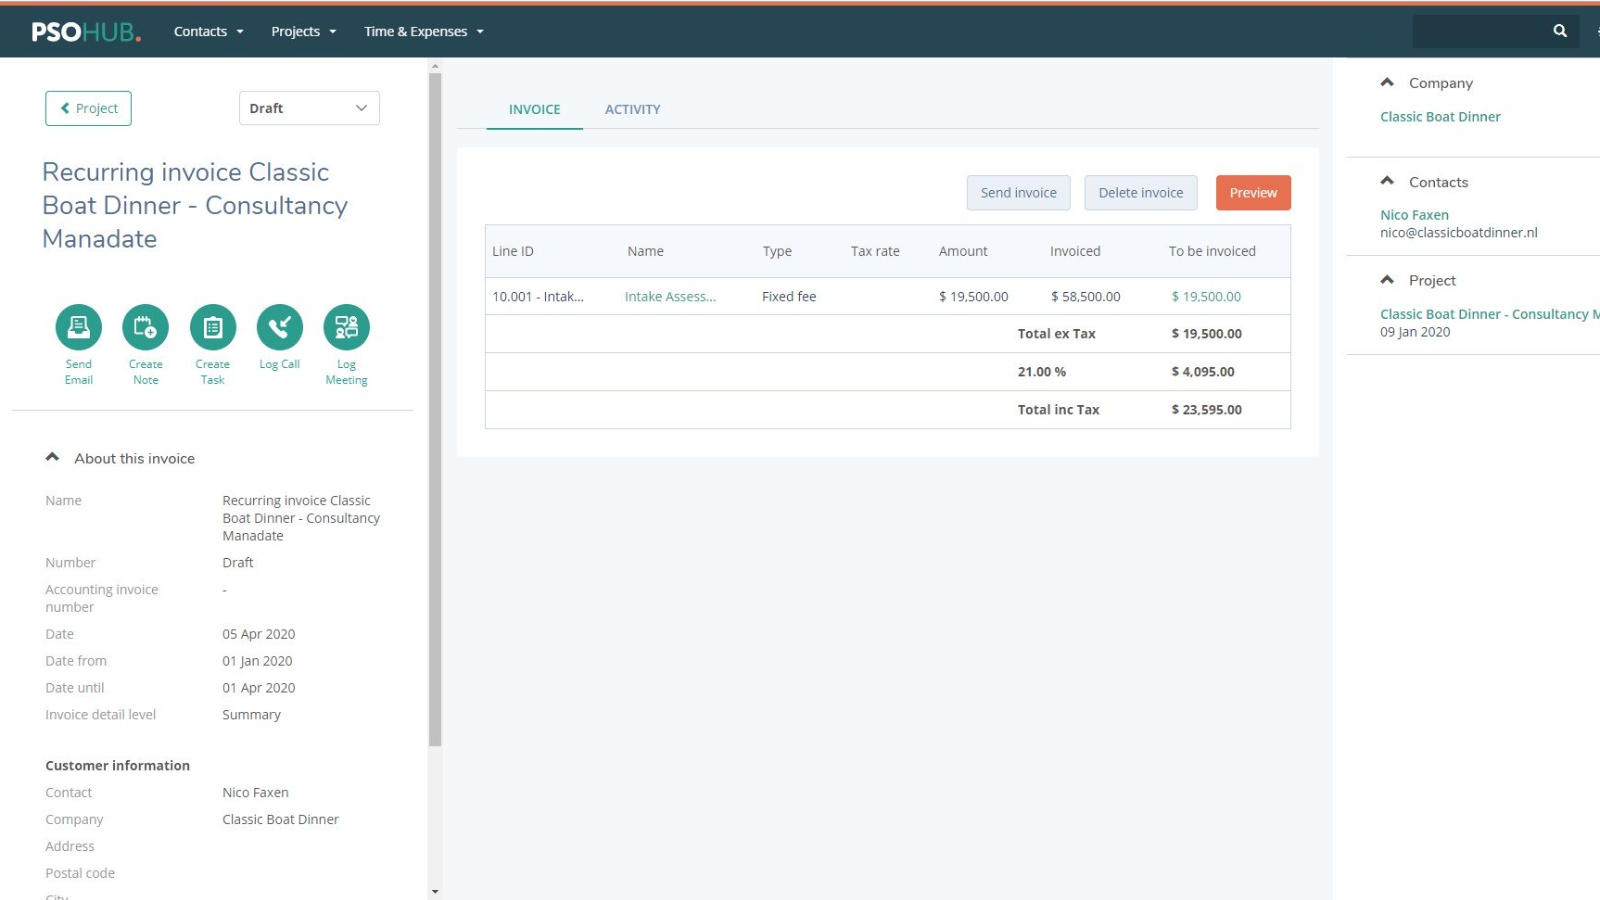Collapse the Contacts panel
The image size is (1600, 900).
click(1387, 181)
